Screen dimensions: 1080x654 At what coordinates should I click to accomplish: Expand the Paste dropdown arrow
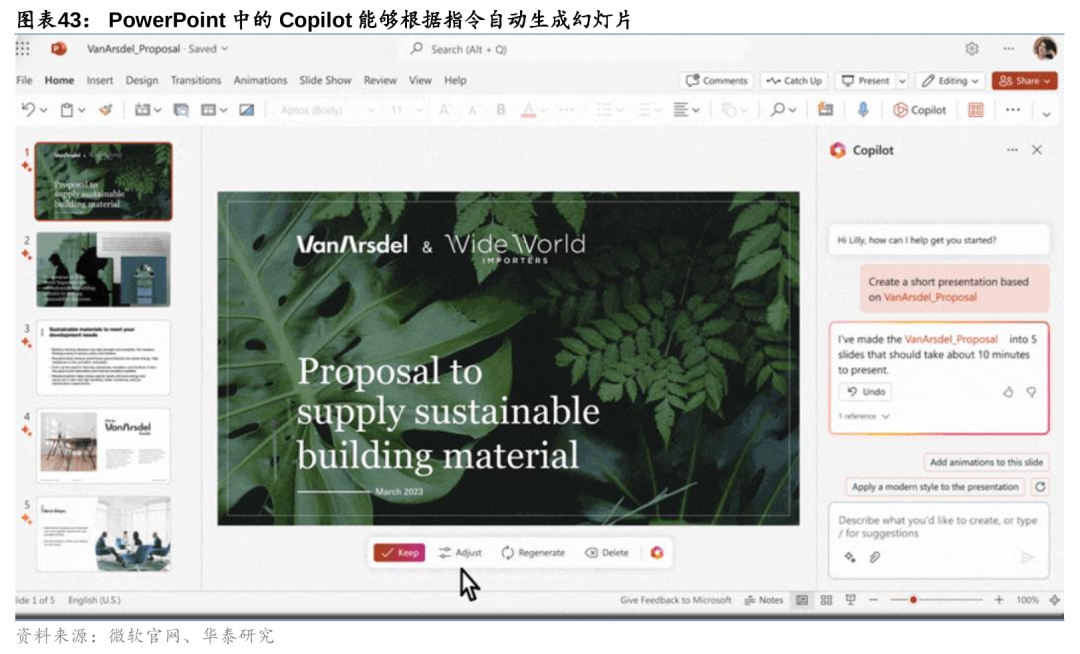[x=81, y=110]
